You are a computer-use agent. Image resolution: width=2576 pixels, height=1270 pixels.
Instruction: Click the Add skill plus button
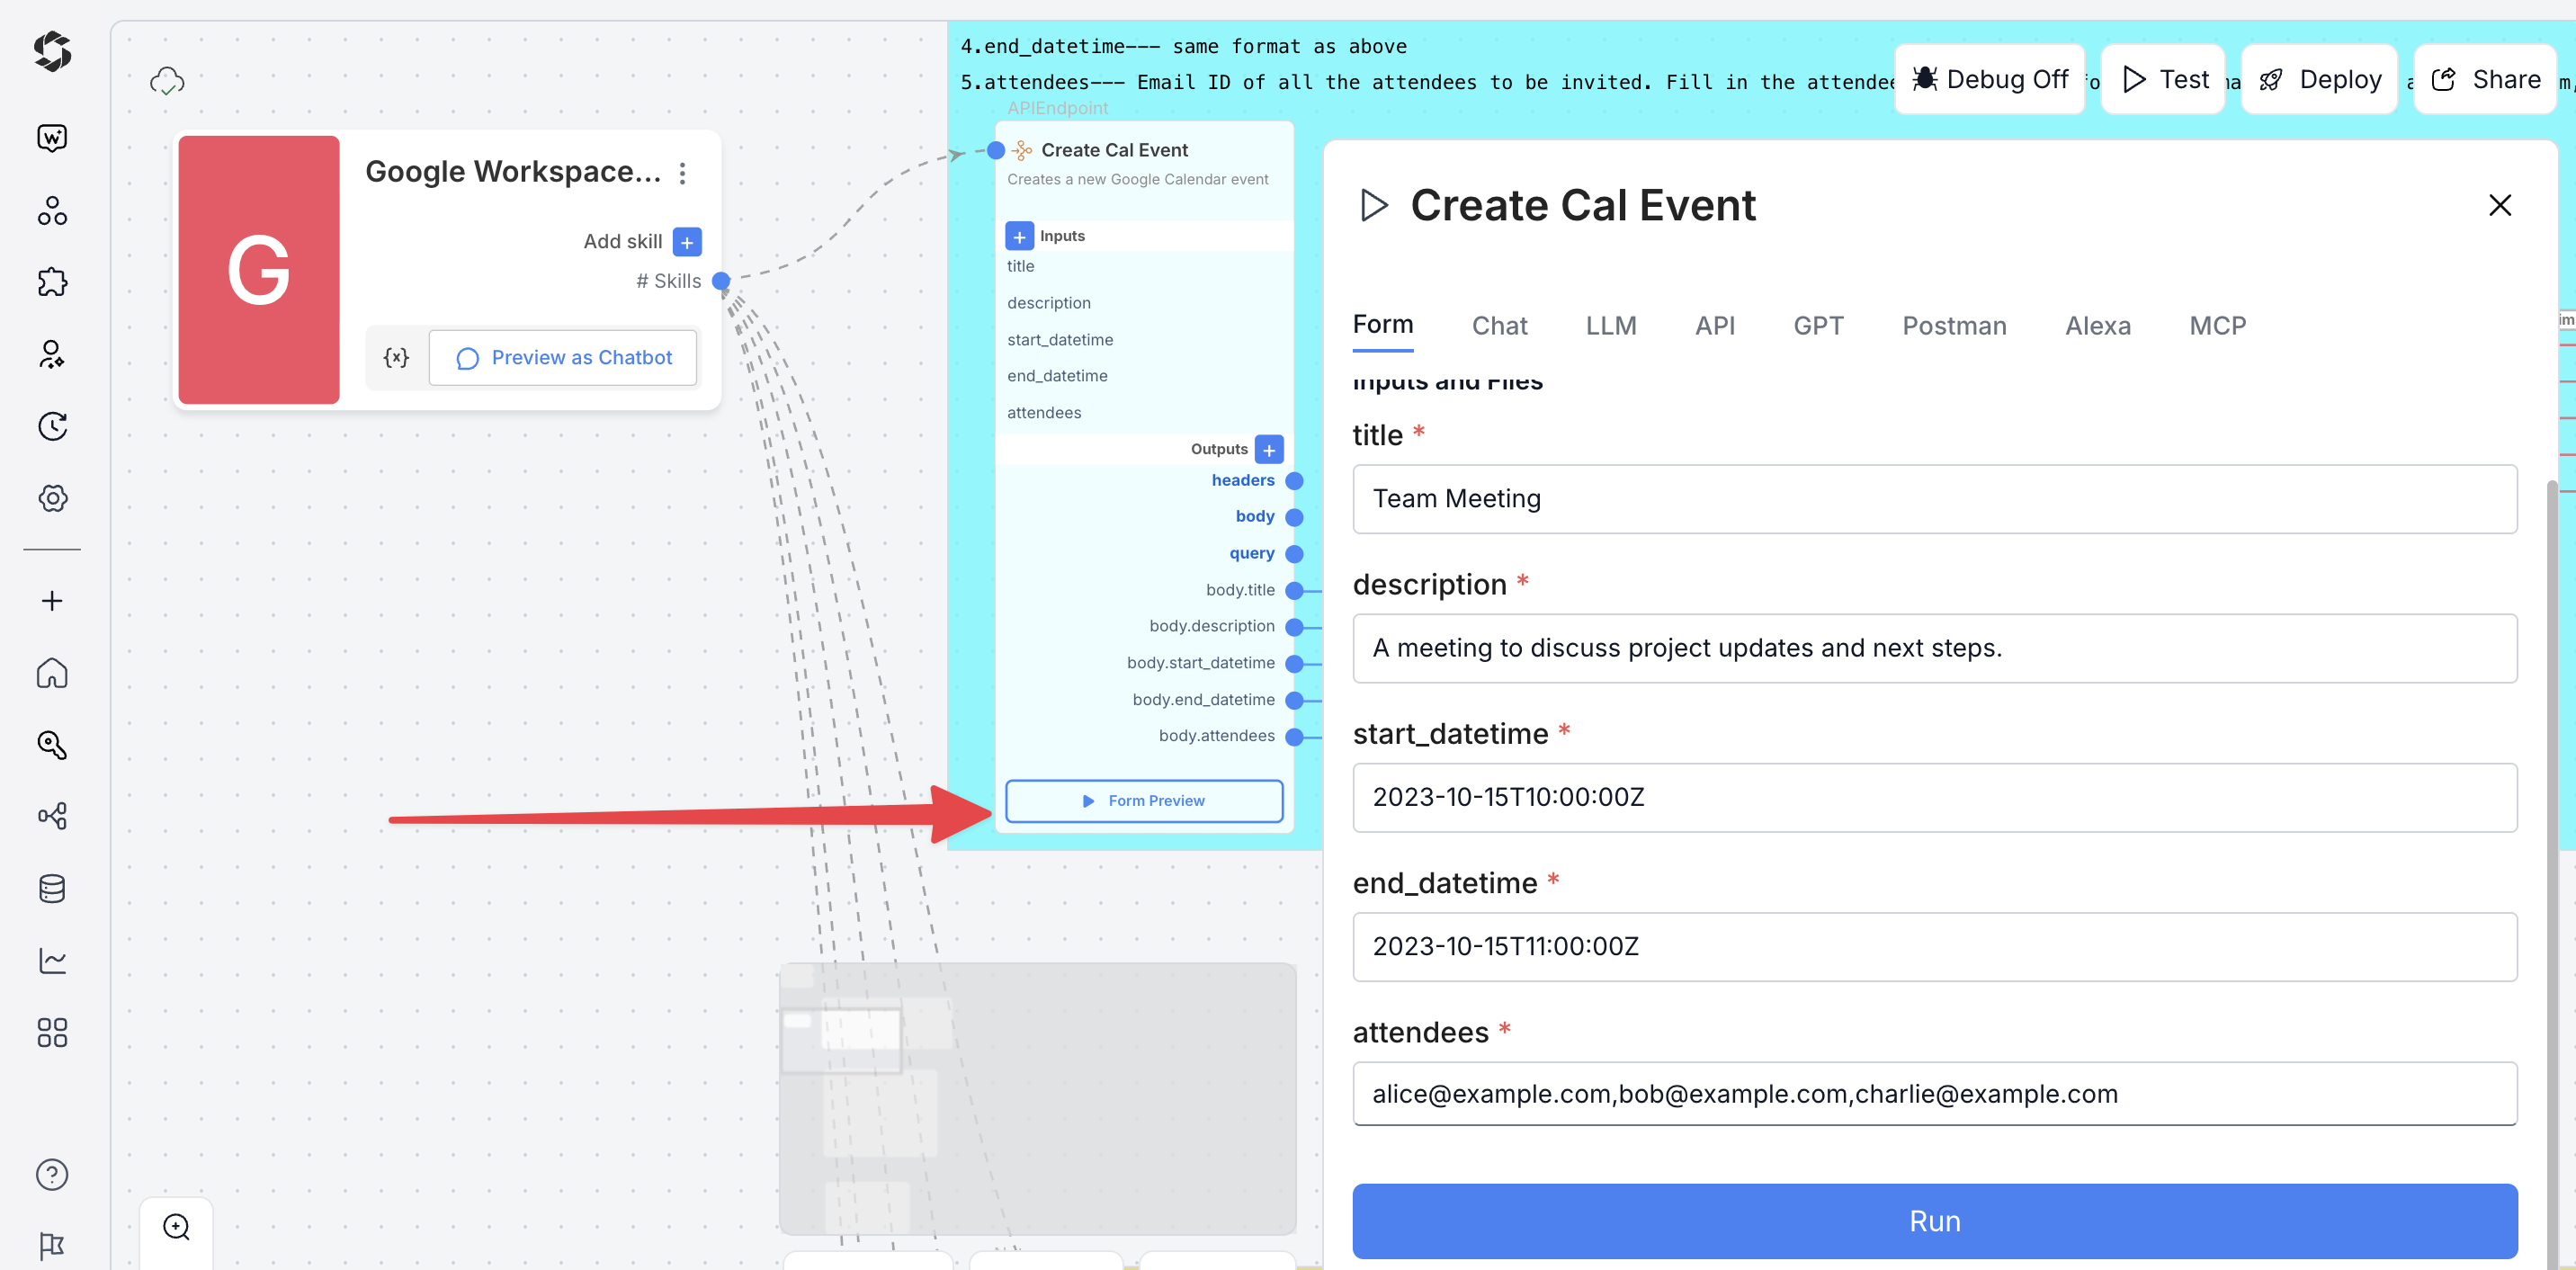tap(687, 242)
